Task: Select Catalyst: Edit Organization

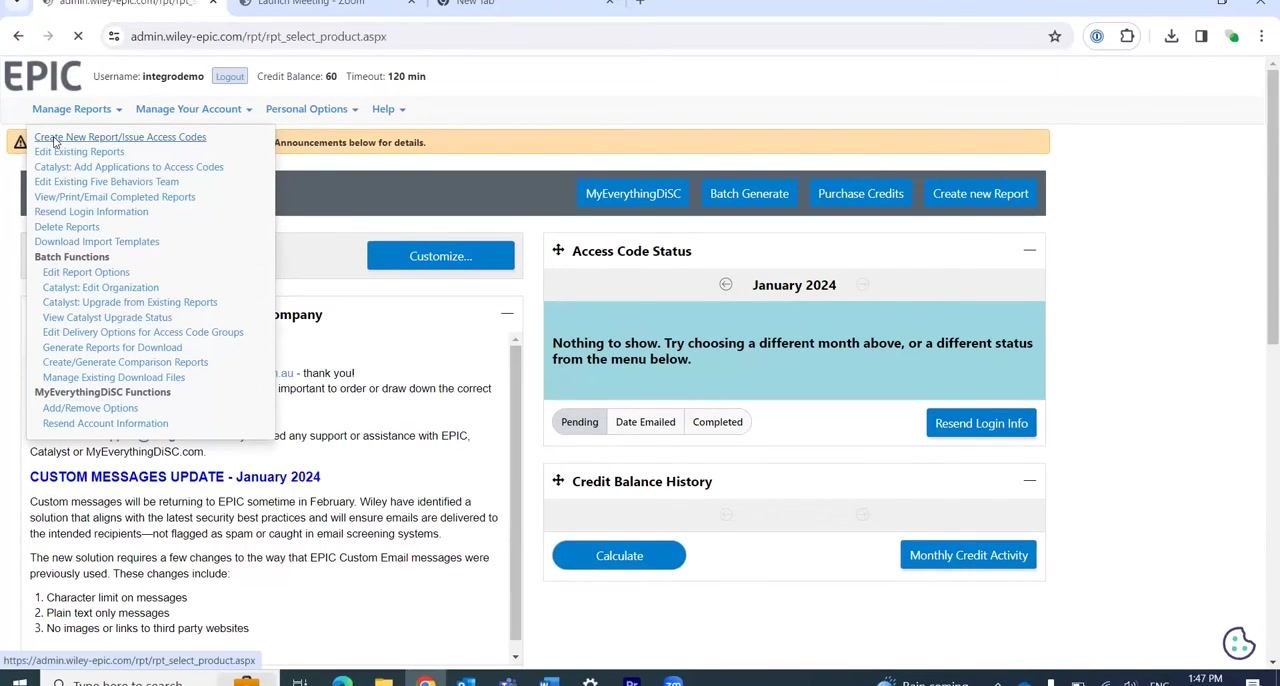Action: [x=101, y=287]
